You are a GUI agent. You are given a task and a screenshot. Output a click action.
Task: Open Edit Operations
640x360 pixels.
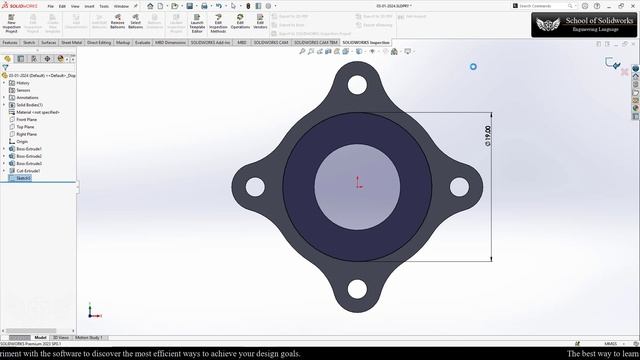pos(240,21)
